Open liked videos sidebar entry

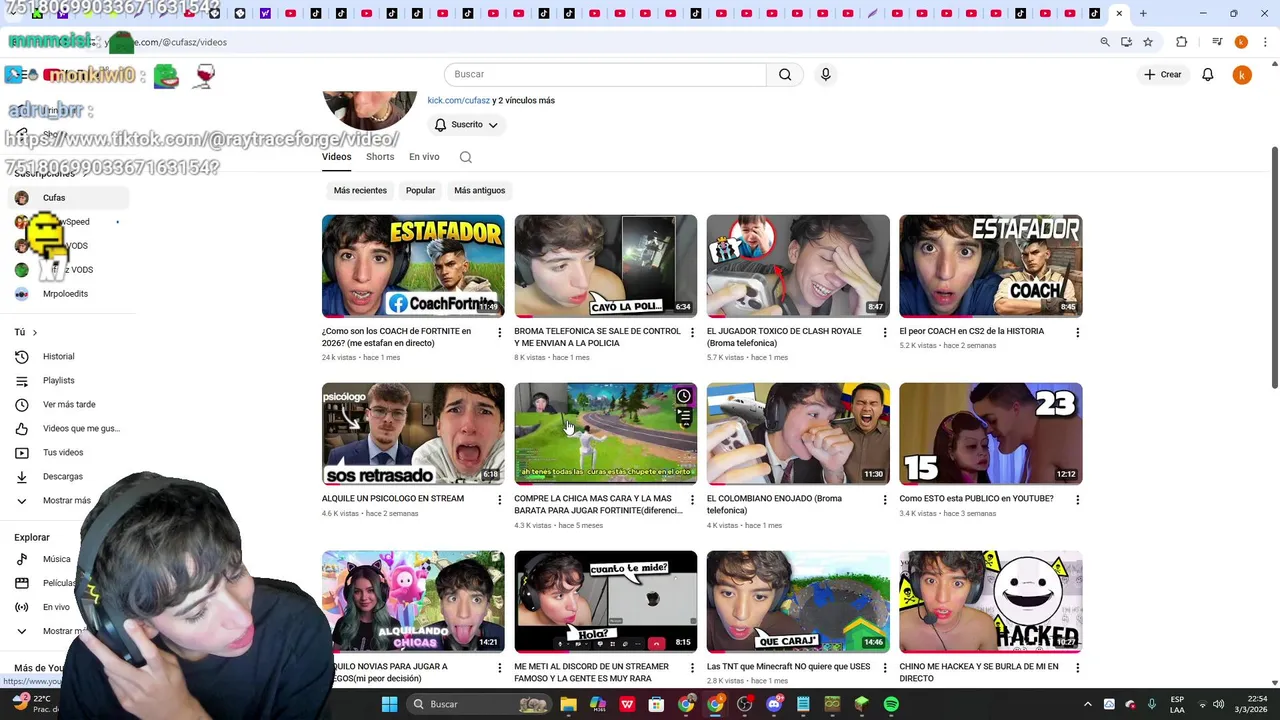[x=66, y=428]
